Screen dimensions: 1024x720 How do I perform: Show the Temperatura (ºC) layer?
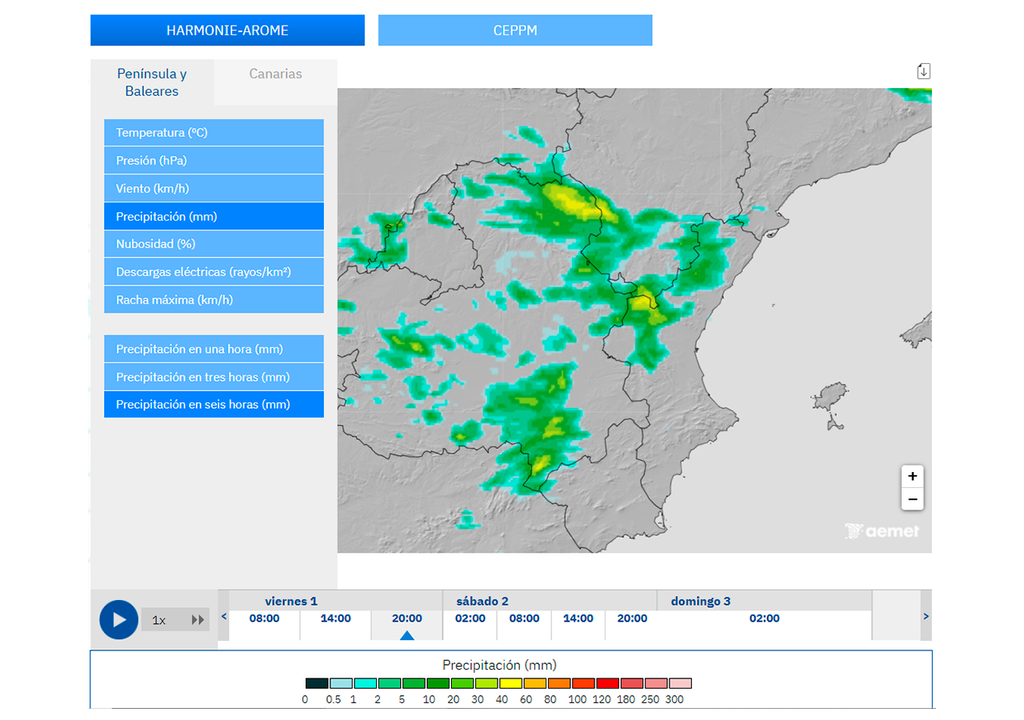pyautogui.click(x=214, y=132)
